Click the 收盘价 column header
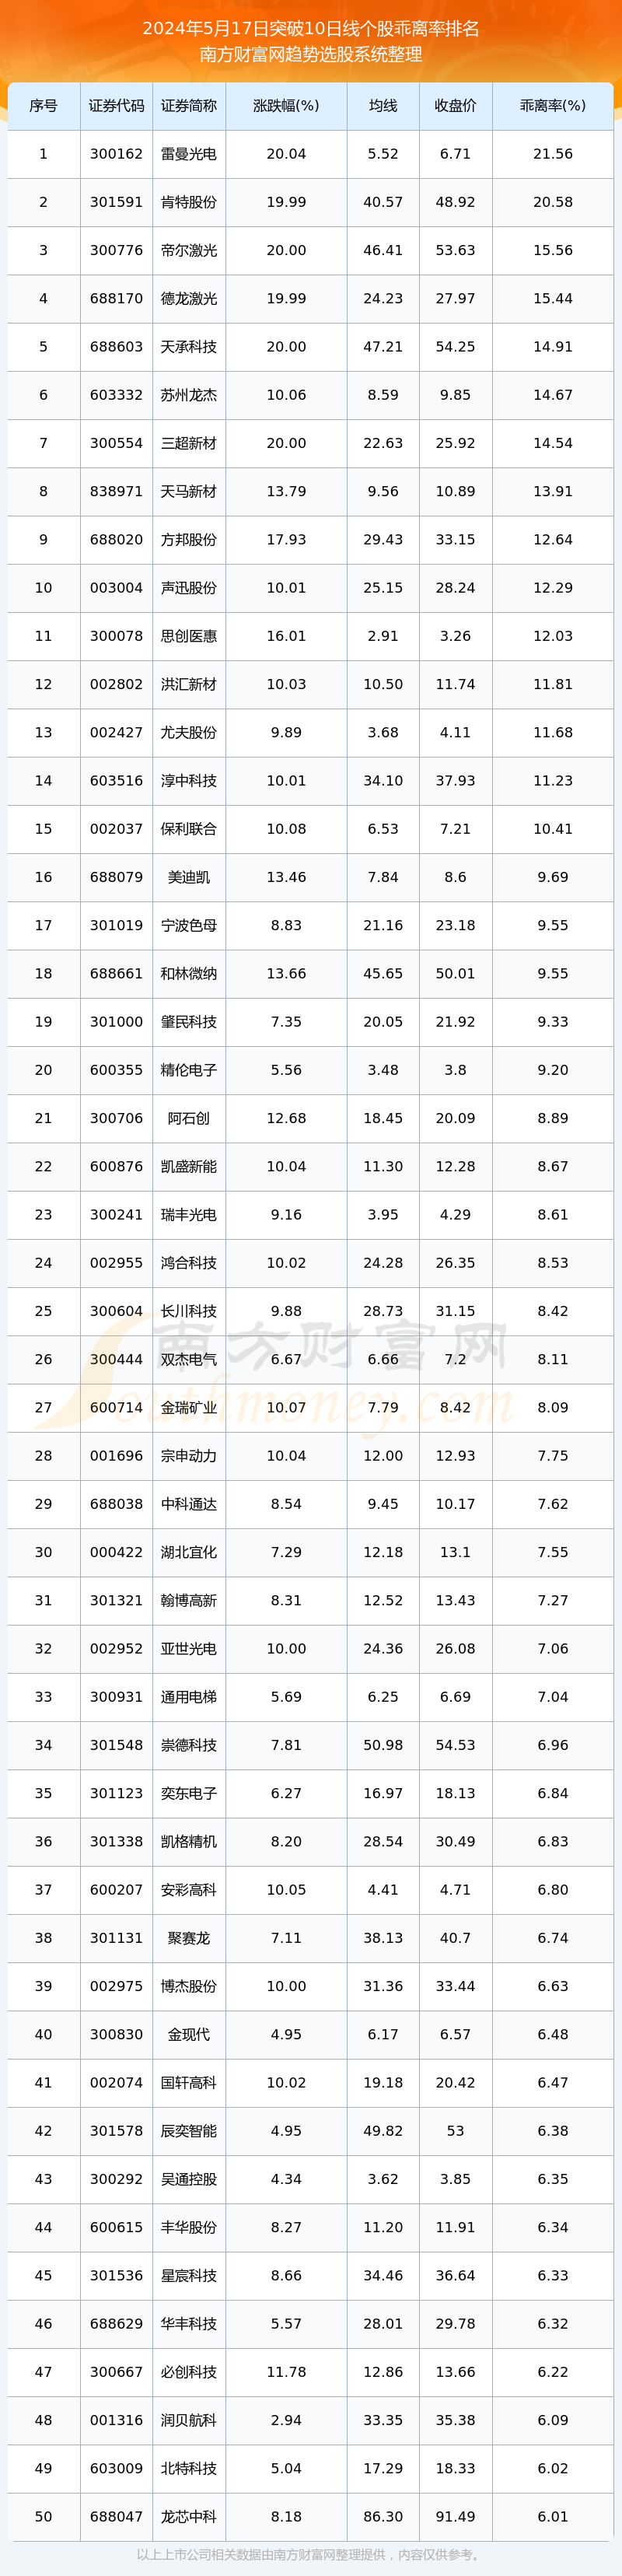The image size is (622, 2576). click(455, 106)
